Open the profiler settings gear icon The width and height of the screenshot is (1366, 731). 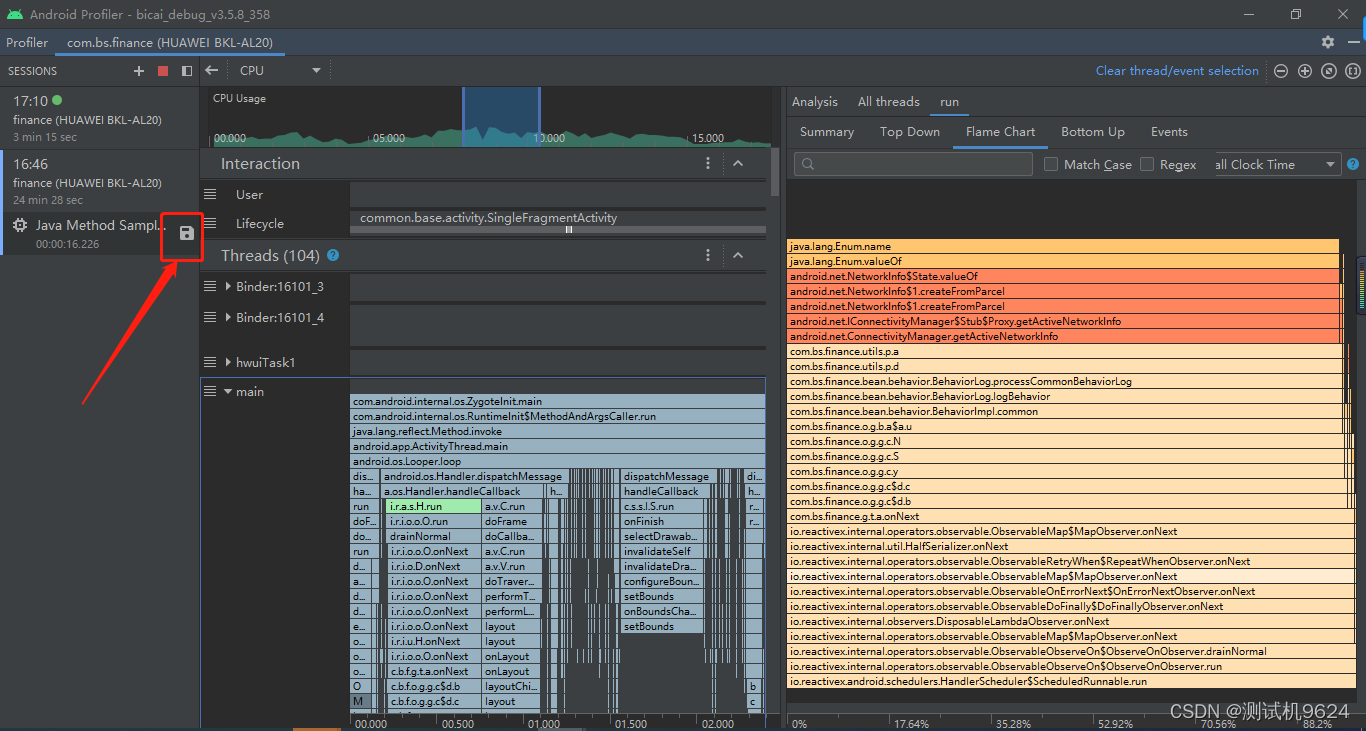pos(1328,42)
